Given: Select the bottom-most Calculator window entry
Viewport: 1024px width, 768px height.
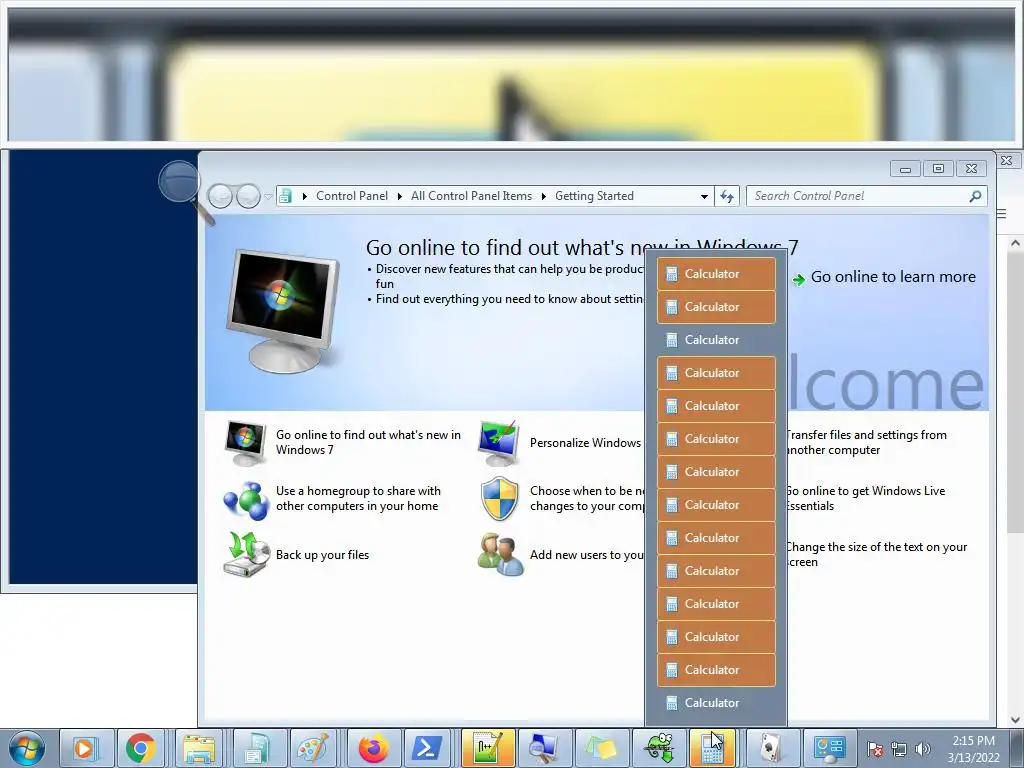Looking at the screenshot, I should 716,703.
